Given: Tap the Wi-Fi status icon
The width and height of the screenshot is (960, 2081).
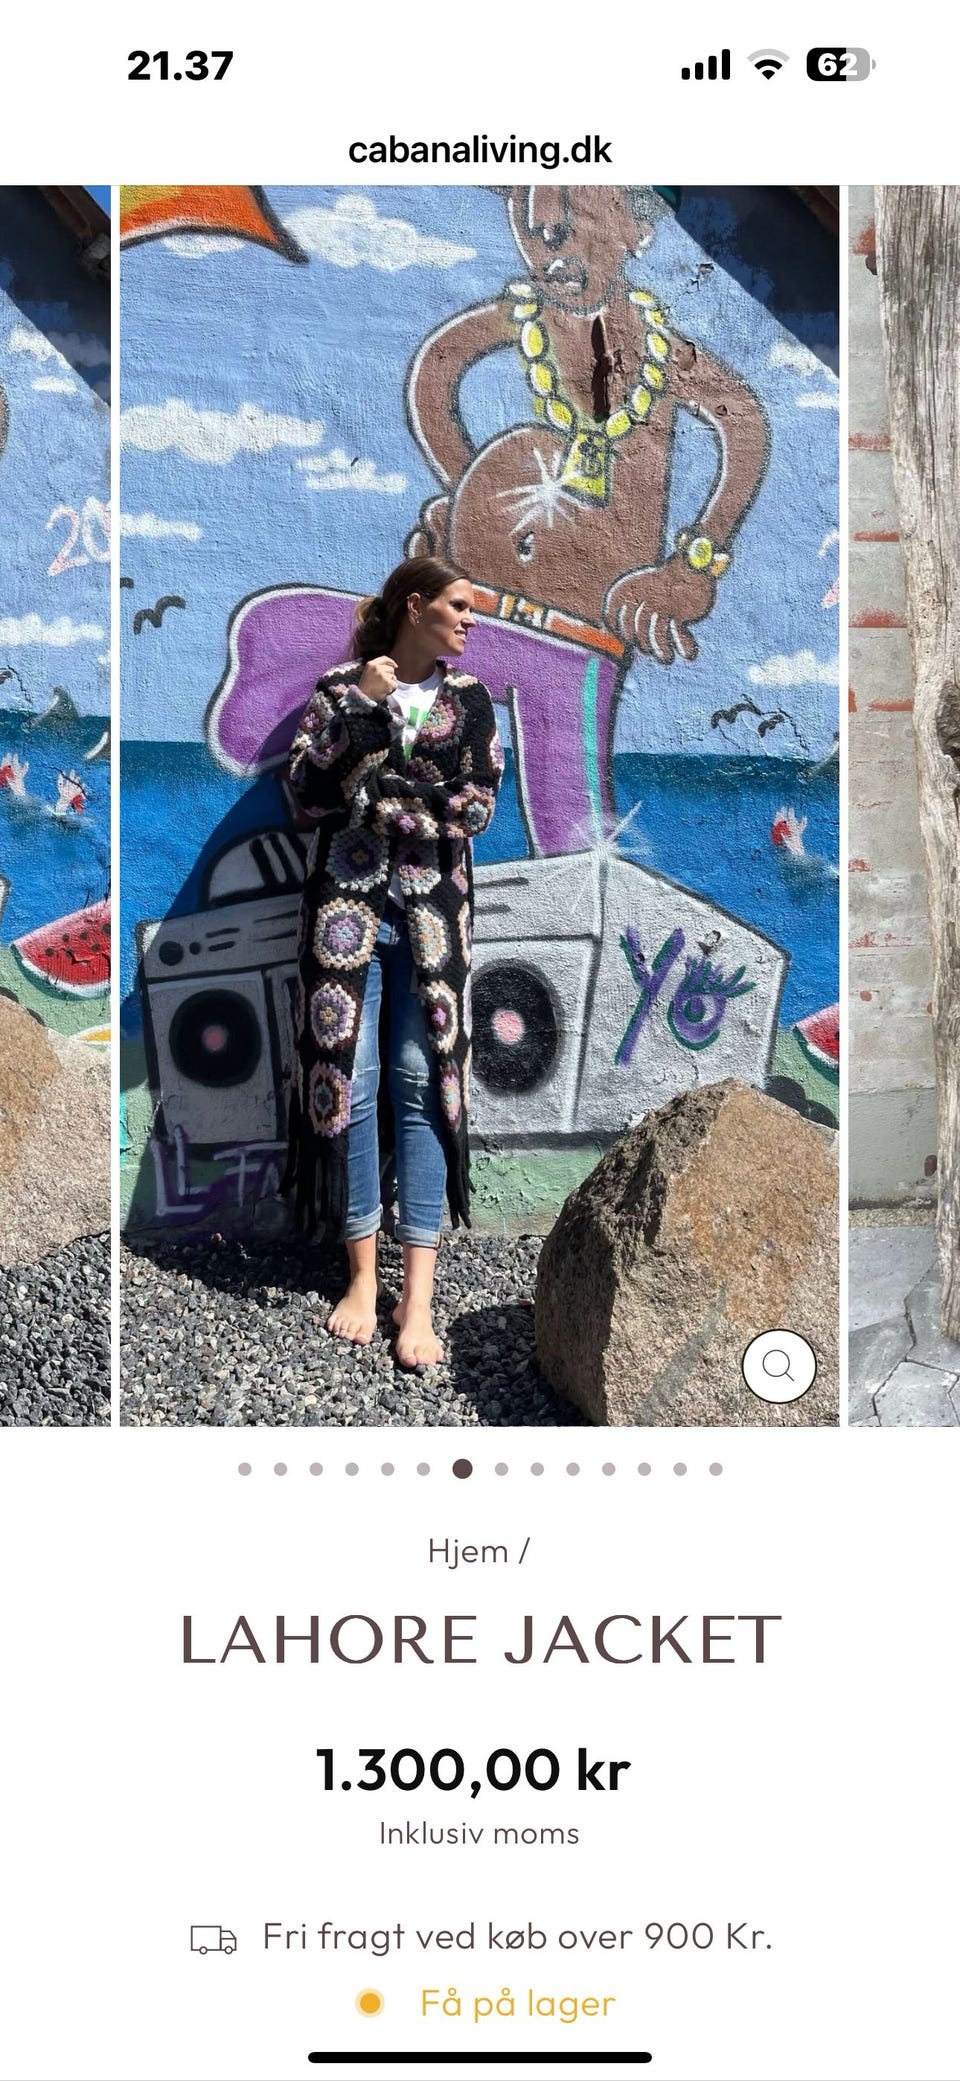Looking at the screenshot, I should click(x=767, y=66).
